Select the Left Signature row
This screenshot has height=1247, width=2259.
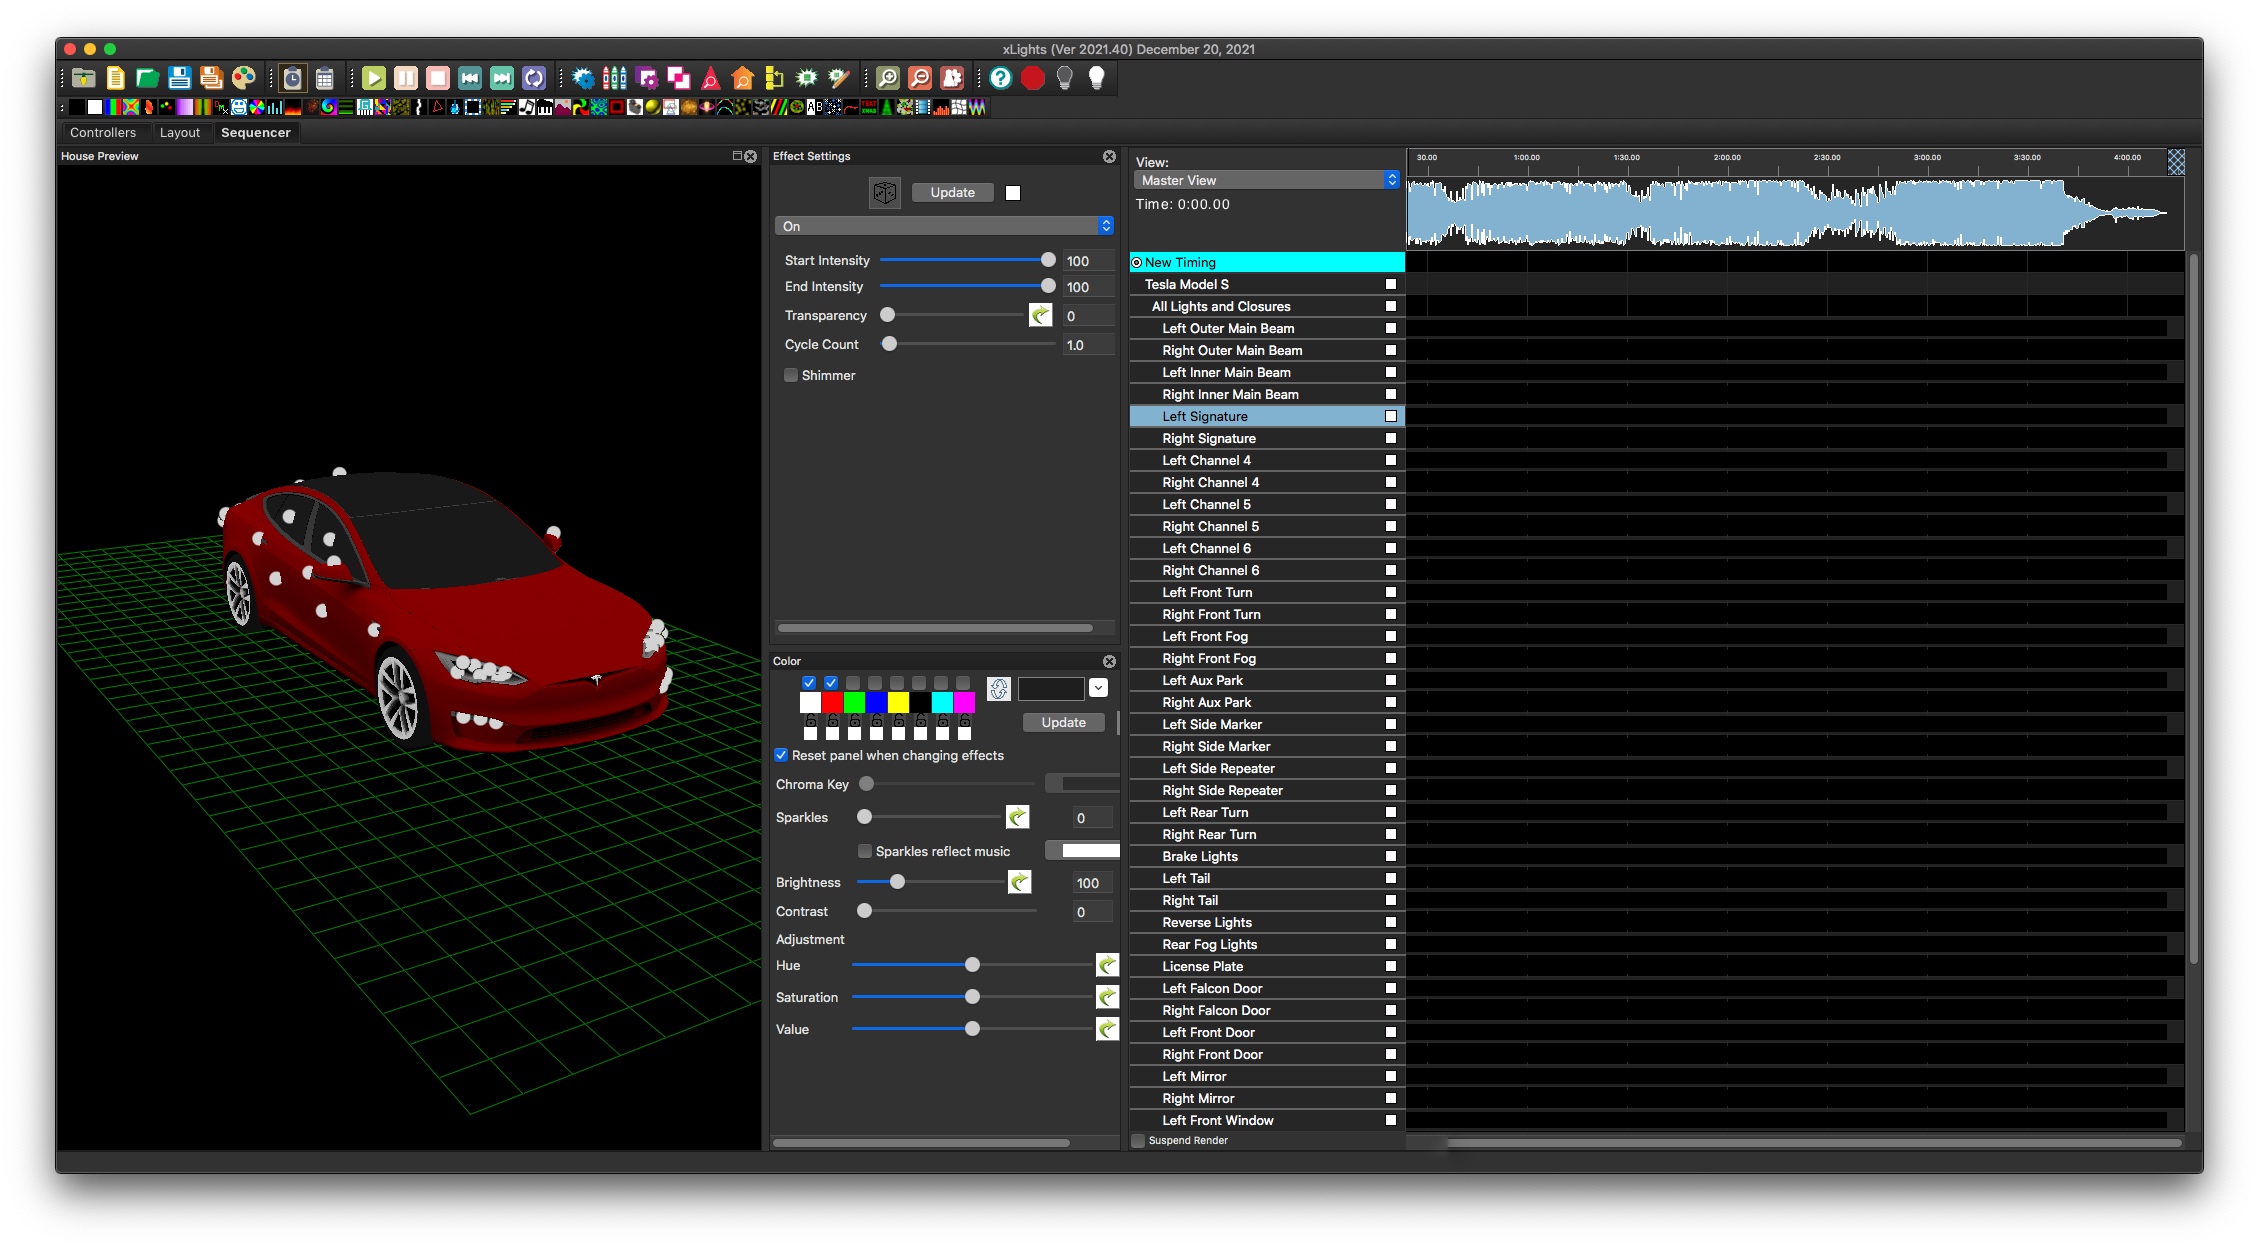click(x=1267, y=417)
